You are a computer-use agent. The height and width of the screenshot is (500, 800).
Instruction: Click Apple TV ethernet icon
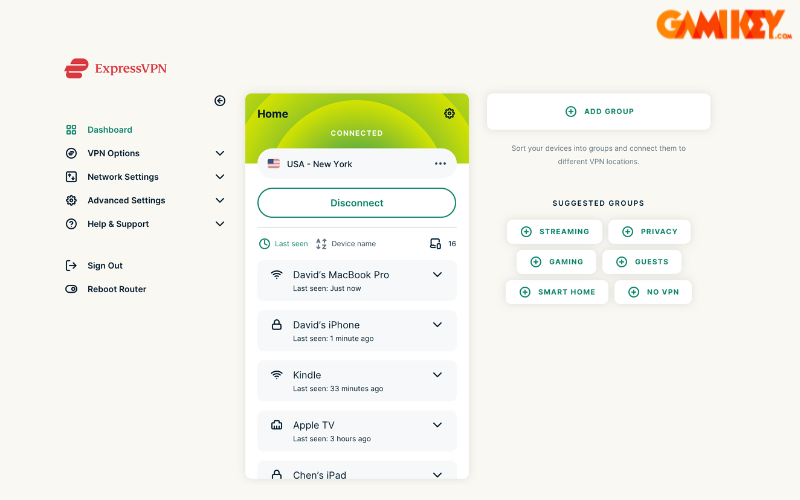click(x=277, y=424)
